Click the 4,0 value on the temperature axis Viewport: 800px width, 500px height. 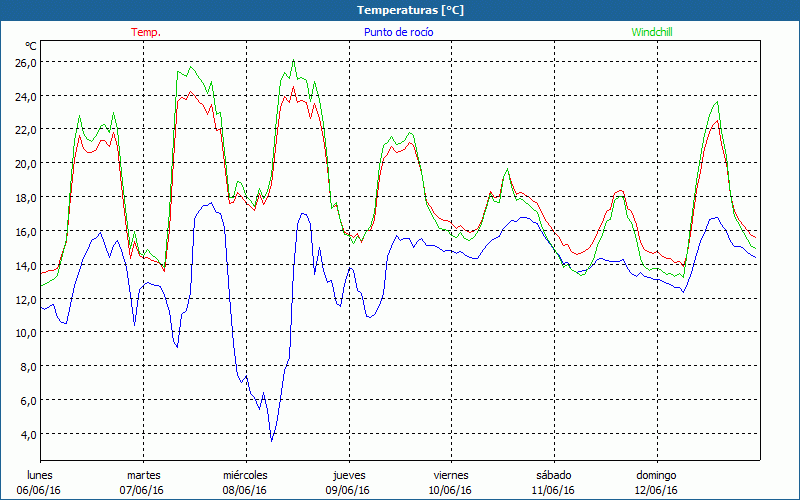click(25, 434)
